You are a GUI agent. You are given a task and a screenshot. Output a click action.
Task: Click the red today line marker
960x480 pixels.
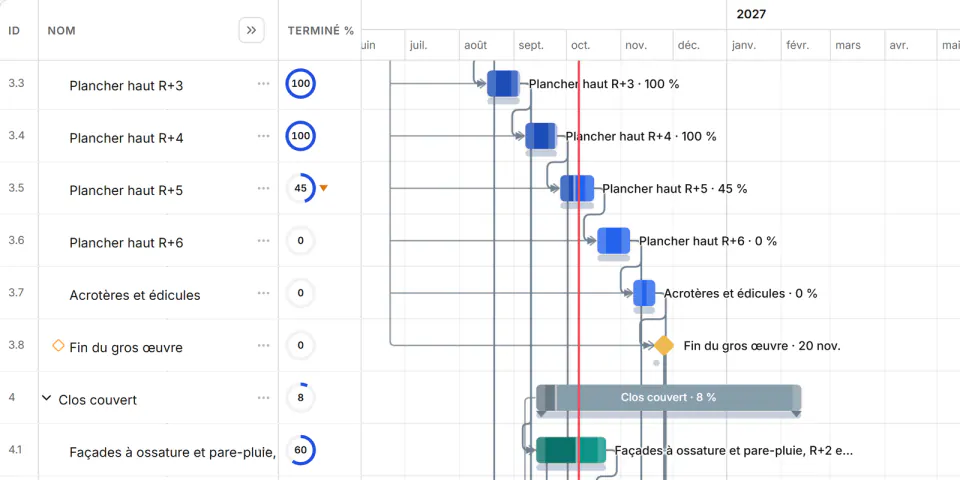click(x=579, y=269)
